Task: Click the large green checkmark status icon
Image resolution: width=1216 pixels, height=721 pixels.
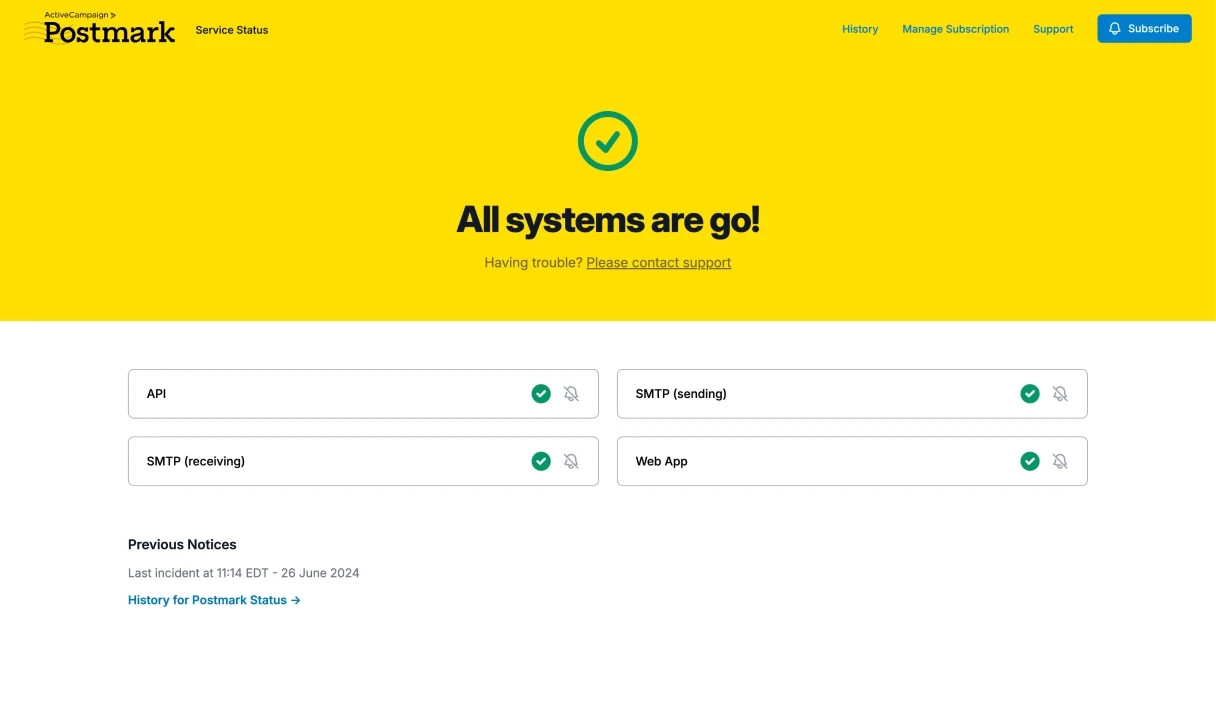Action: [608, 141]
